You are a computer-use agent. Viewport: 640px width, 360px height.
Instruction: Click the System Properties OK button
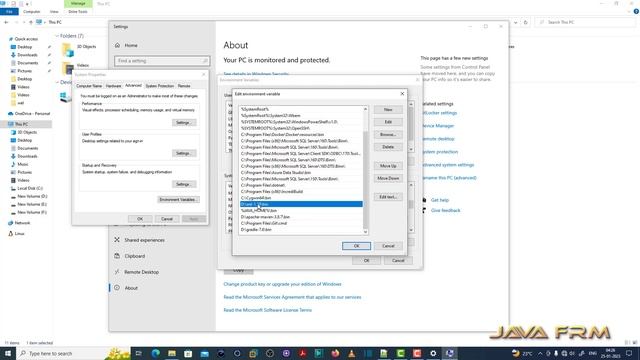tap(140, 219)
